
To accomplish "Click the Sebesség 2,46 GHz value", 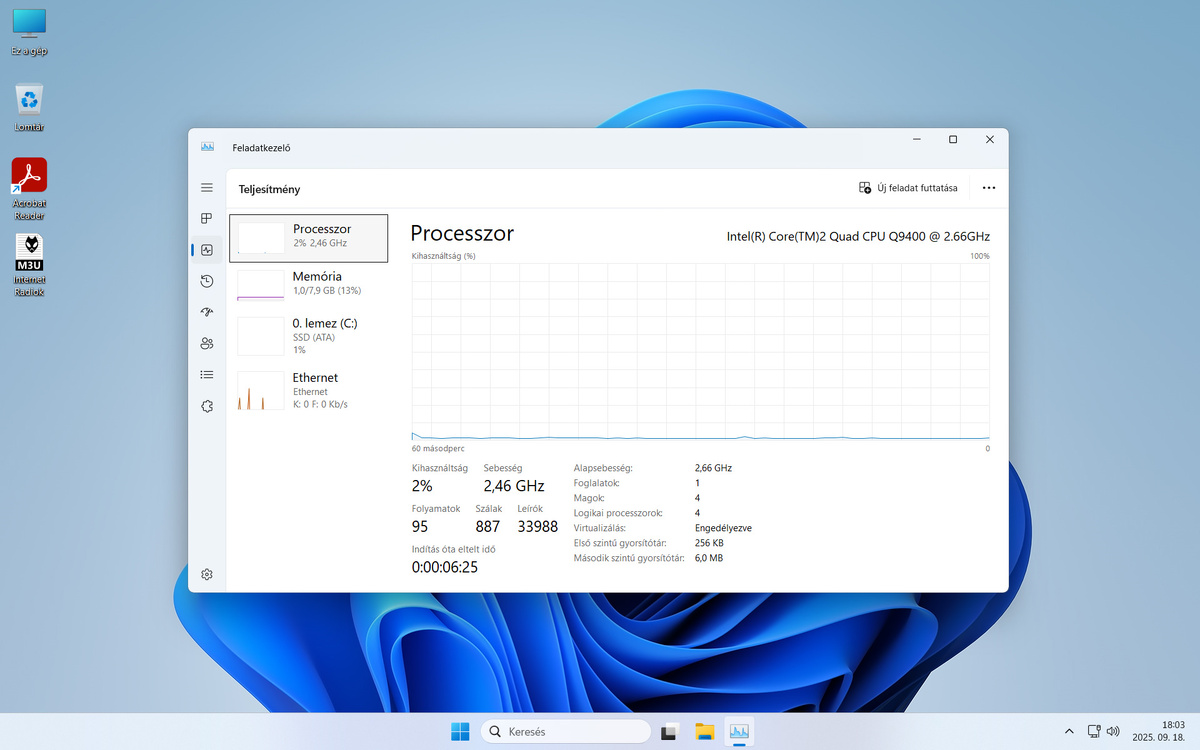I will tap(514, 486).
